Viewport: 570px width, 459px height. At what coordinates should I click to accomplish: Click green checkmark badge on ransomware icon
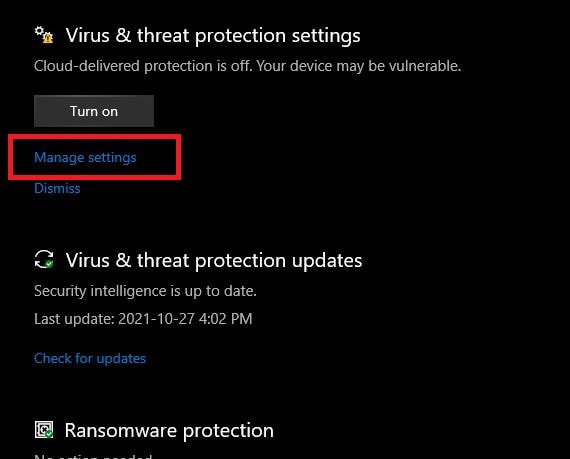click(x=49, y=434)
